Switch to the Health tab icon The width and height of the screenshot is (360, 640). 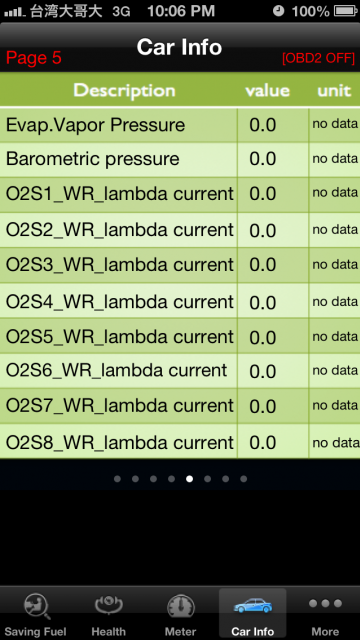[108, 605]
